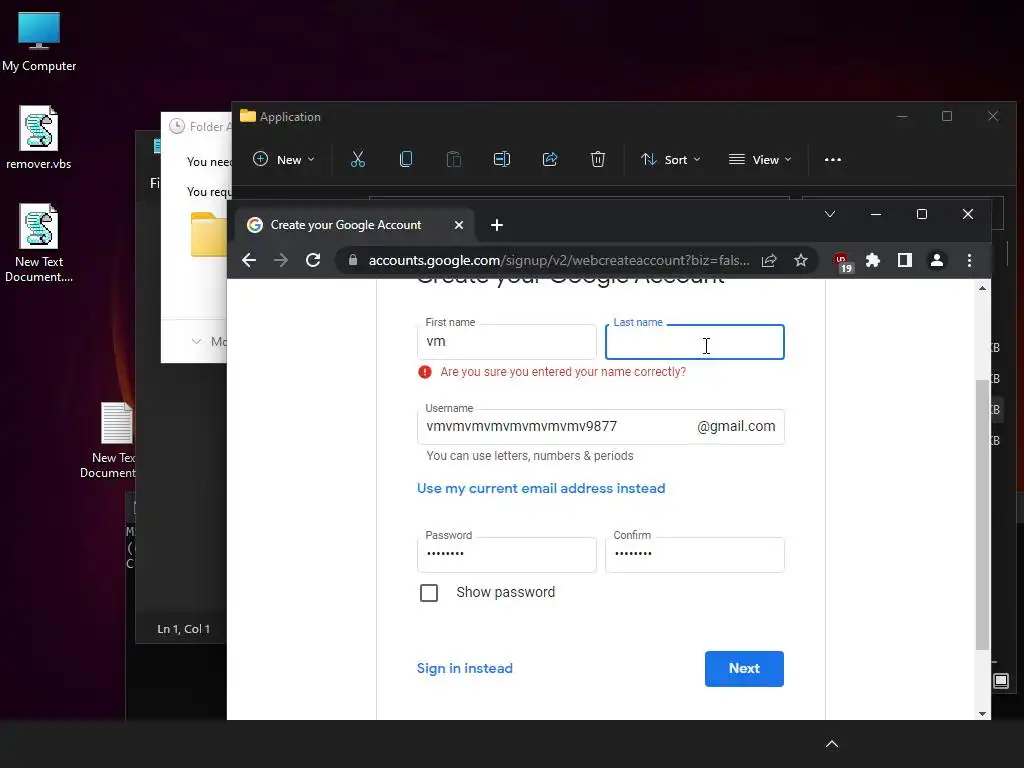The height and width of the screenshot is (768, 1024).
Task: Click the Password field
Action: click(506, 554)
